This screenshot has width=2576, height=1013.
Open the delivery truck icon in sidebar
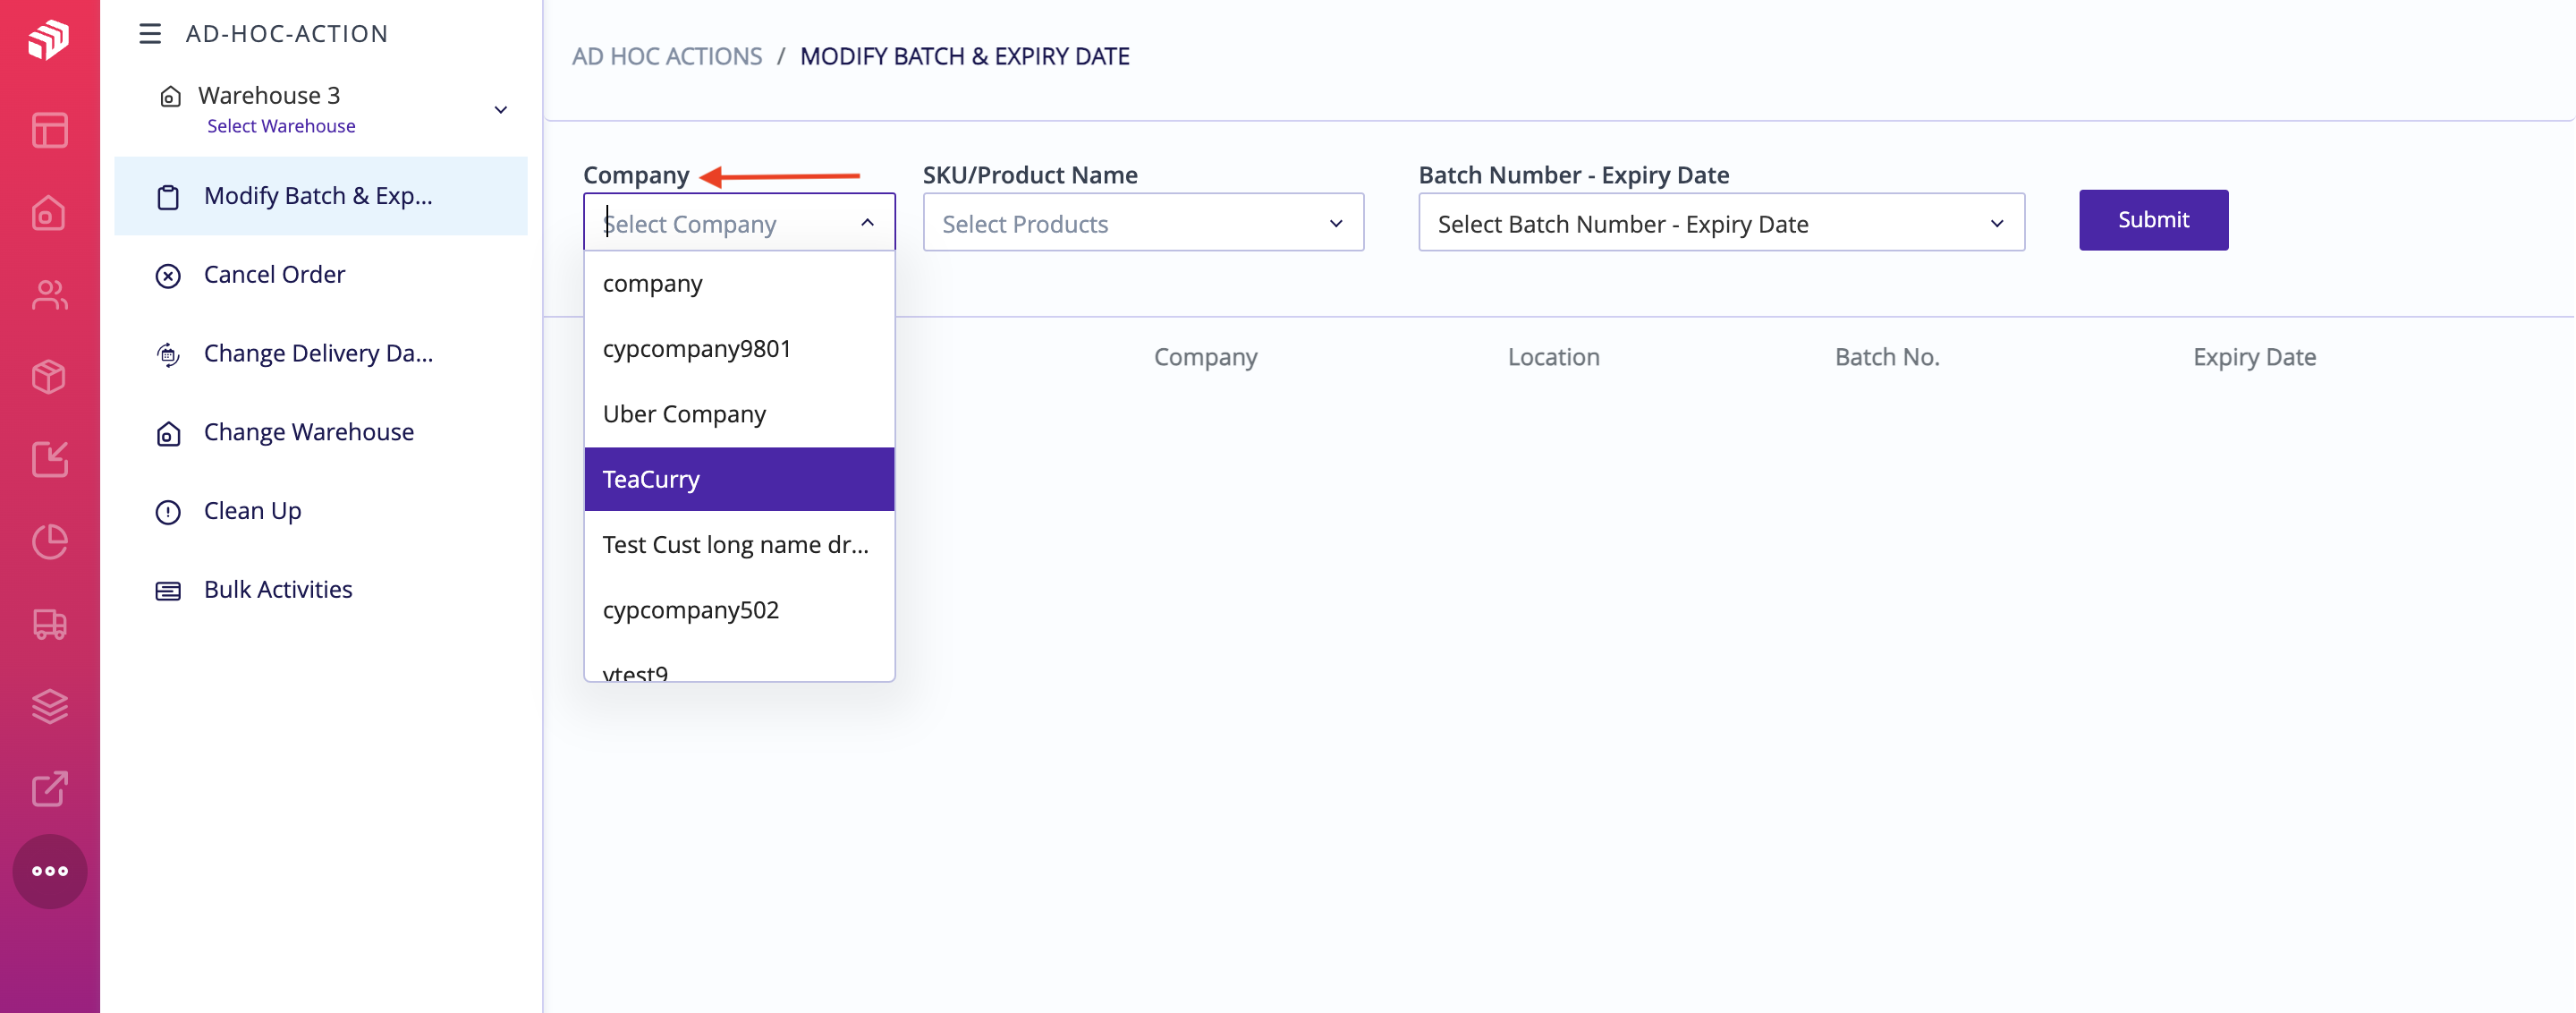[49, 624]
